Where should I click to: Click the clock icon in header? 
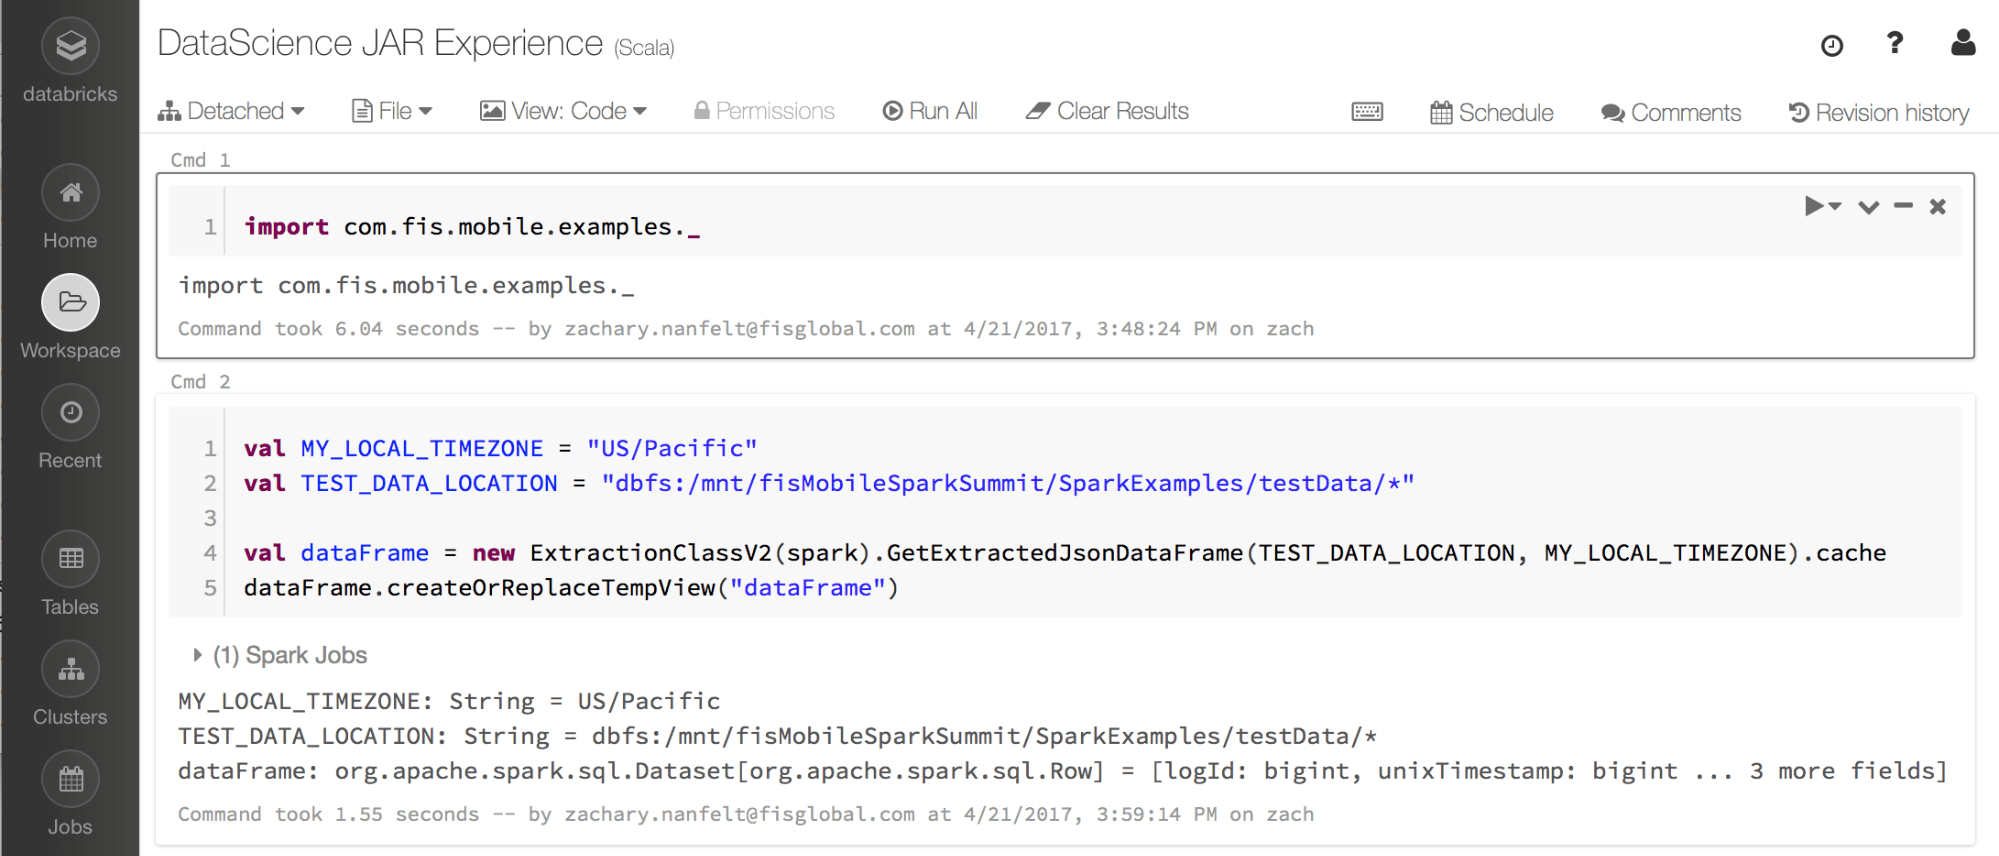pos(1831,46)
